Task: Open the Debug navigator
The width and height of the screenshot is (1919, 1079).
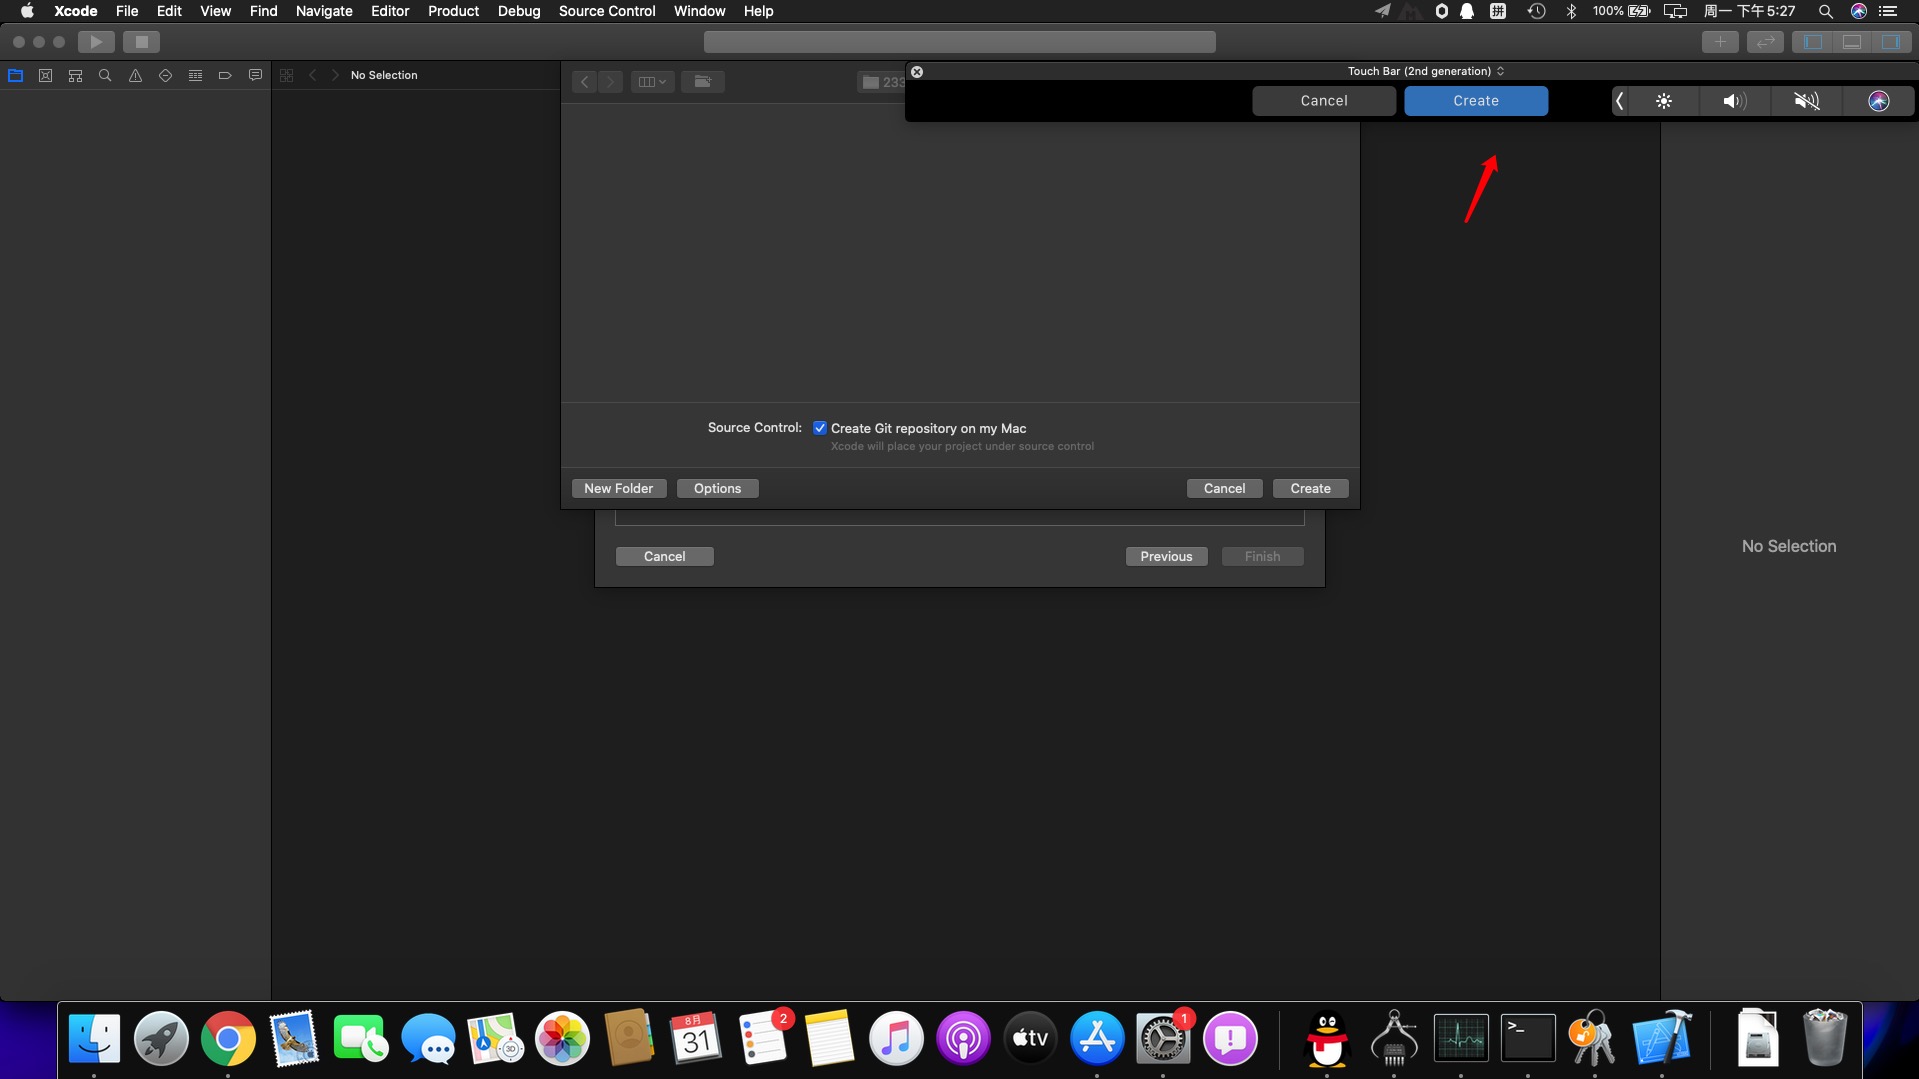Action: point(195,75)
